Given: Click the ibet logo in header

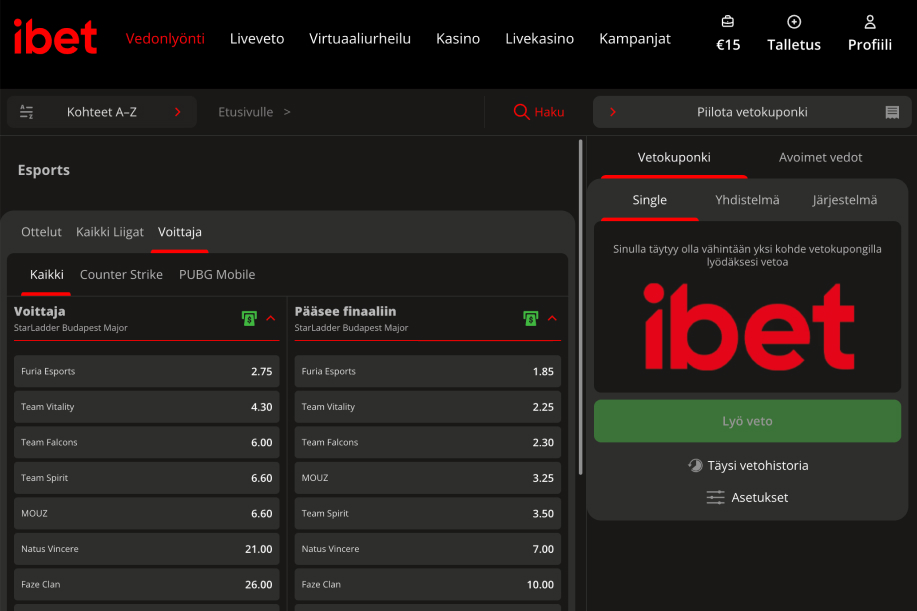Looking at the screenshot, I should [56, 38].
